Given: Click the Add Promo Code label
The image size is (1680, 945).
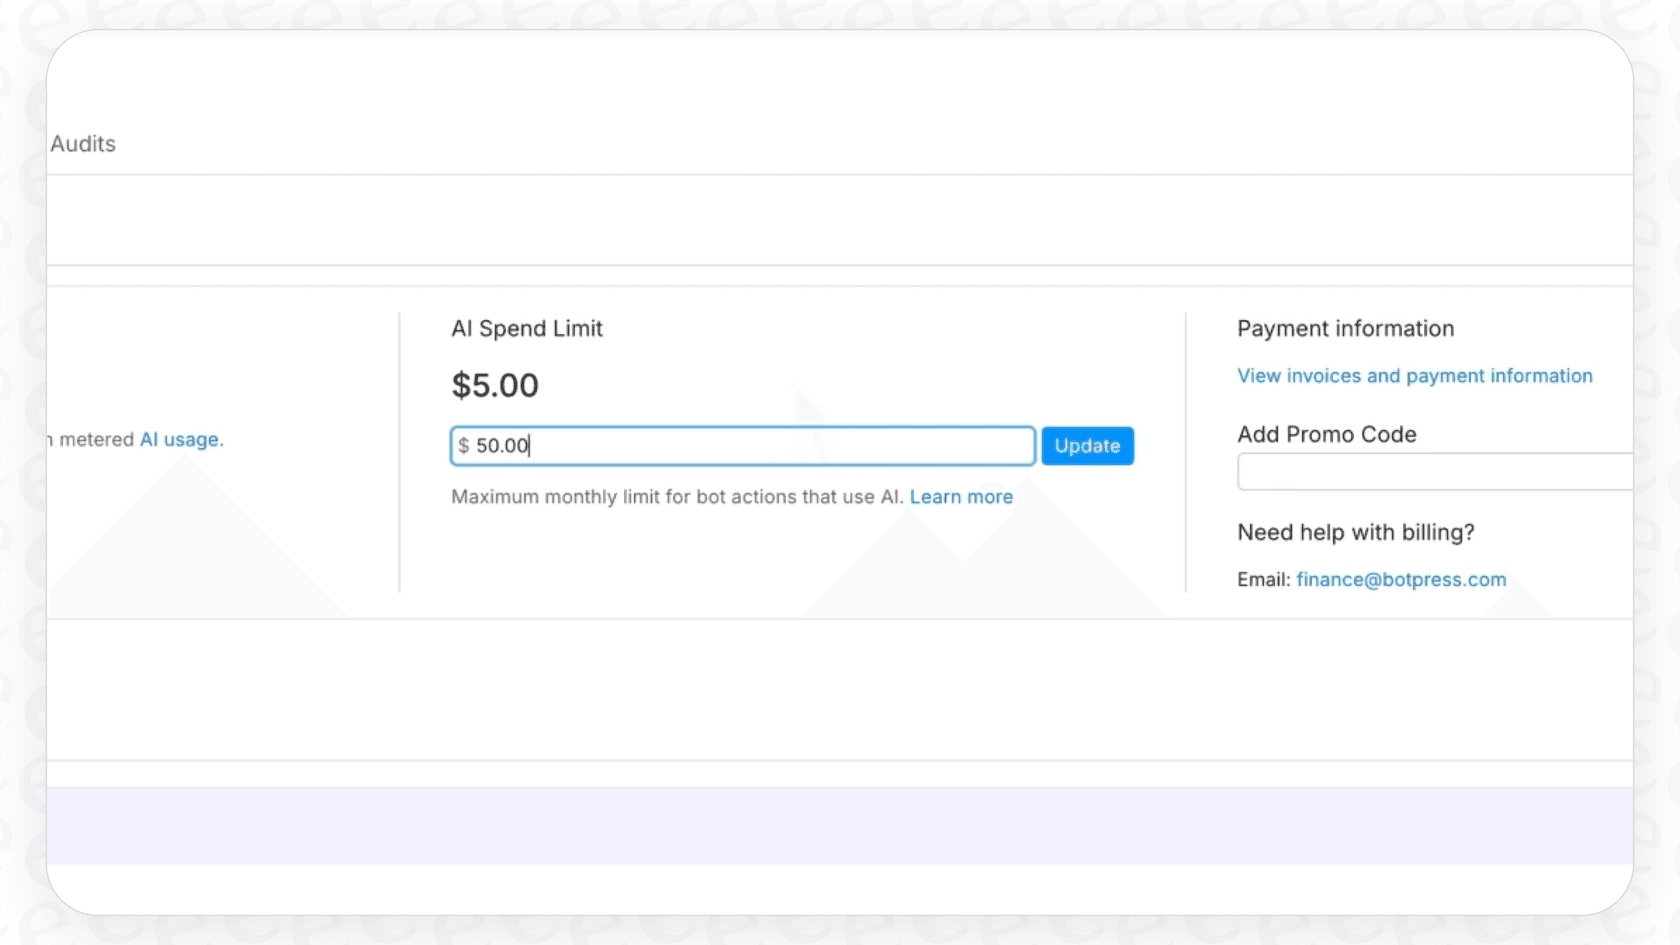Looking at the screenshot, I should coord(1326,434).
